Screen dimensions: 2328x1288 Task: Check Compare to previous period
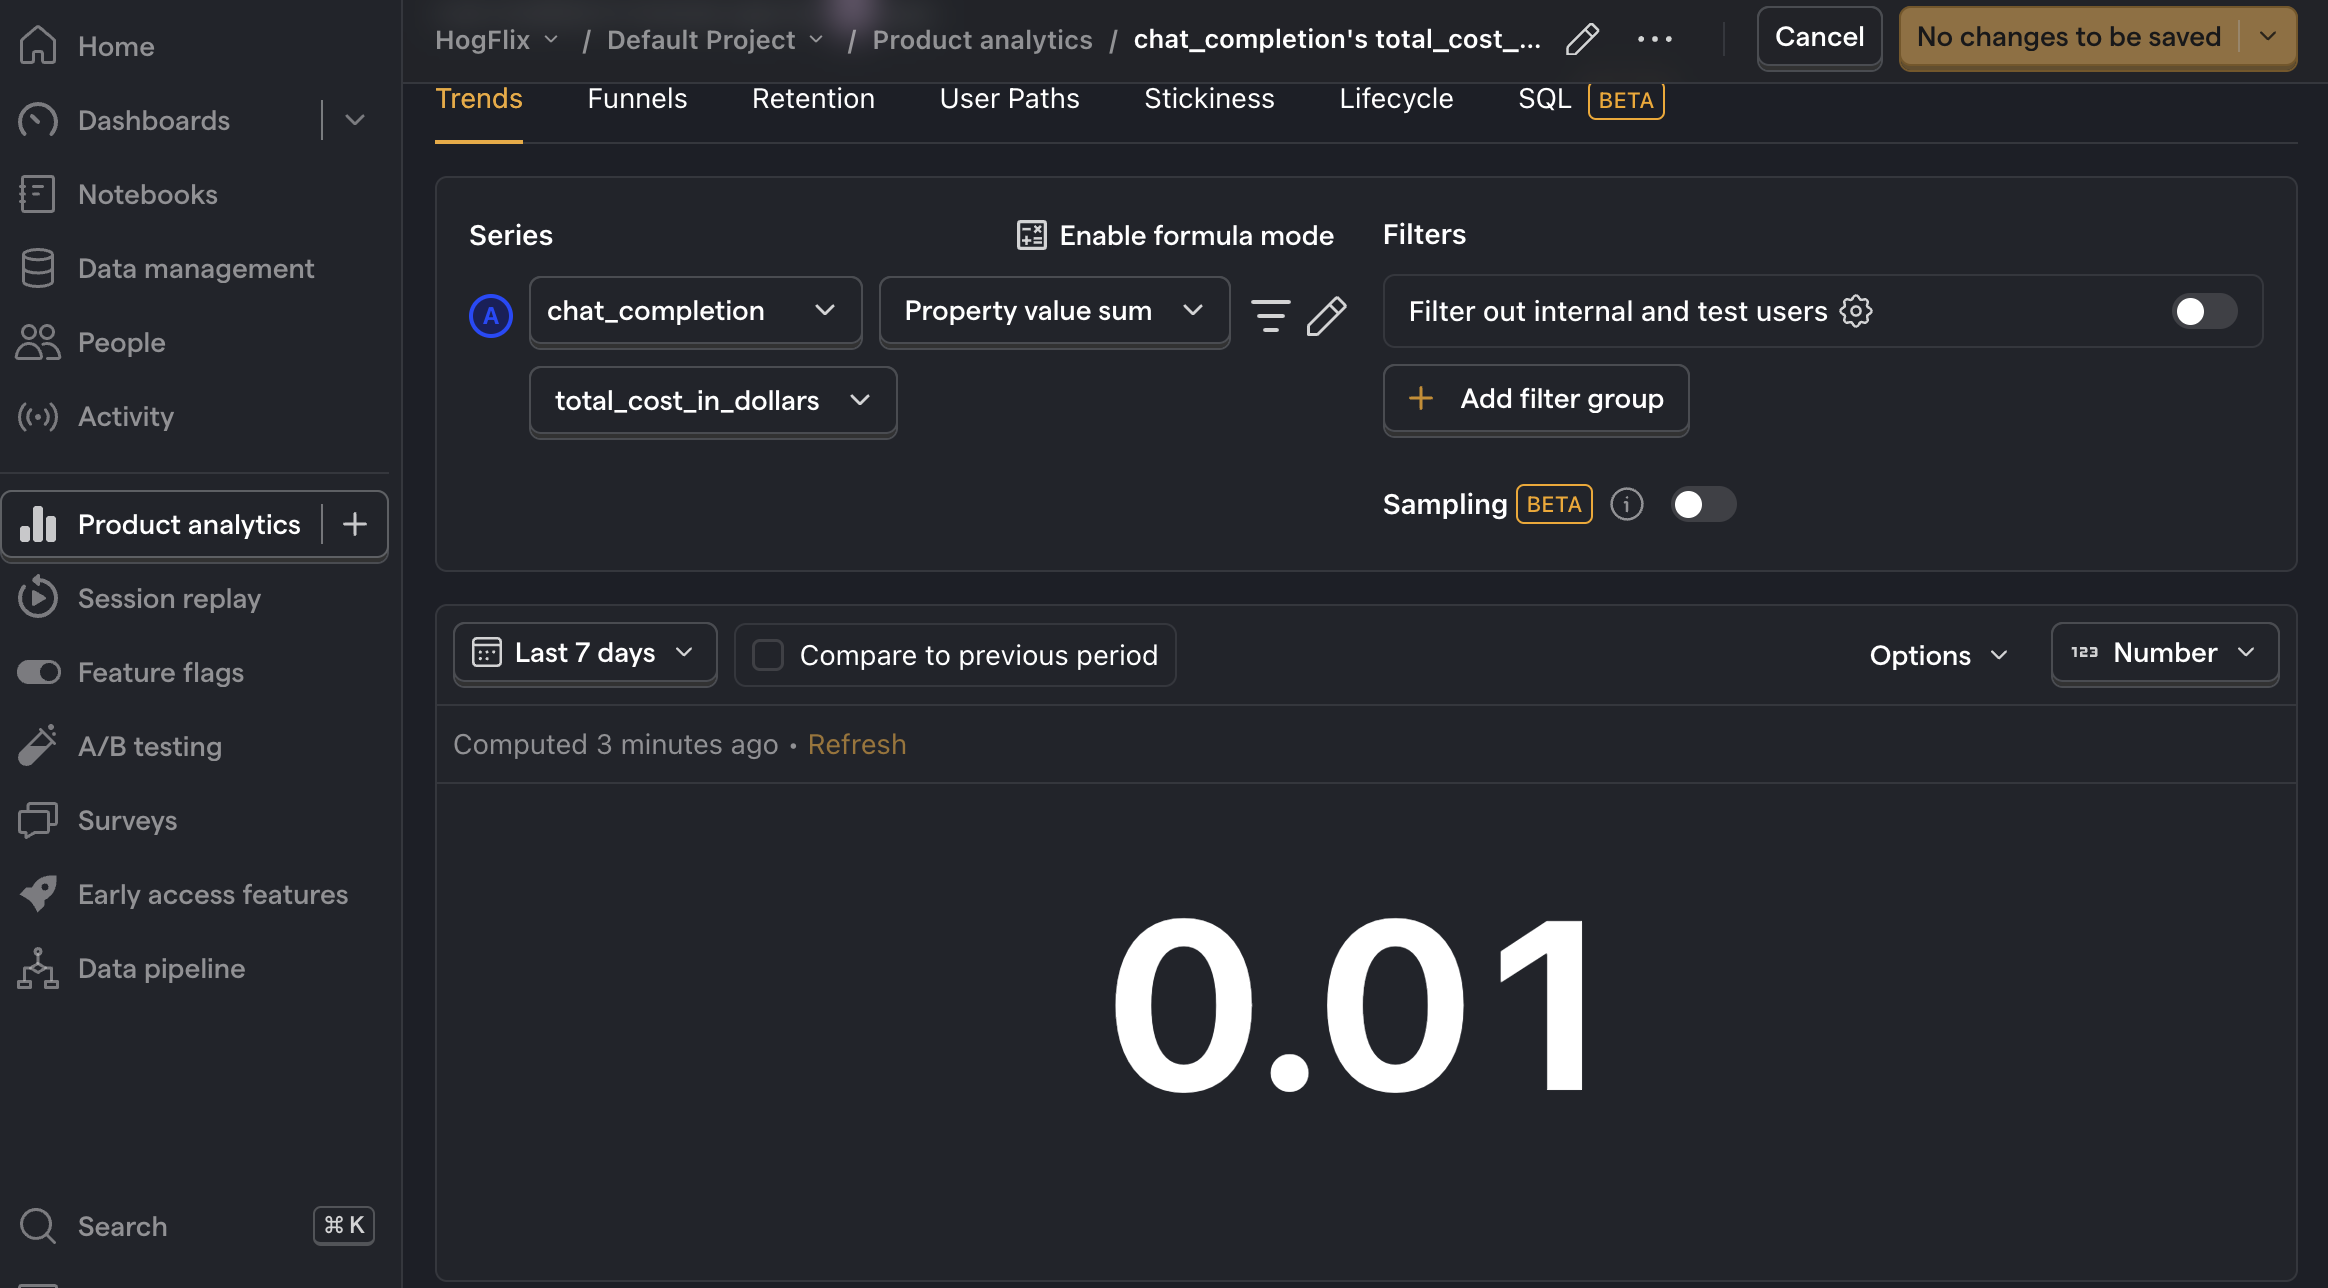(767, 655)
